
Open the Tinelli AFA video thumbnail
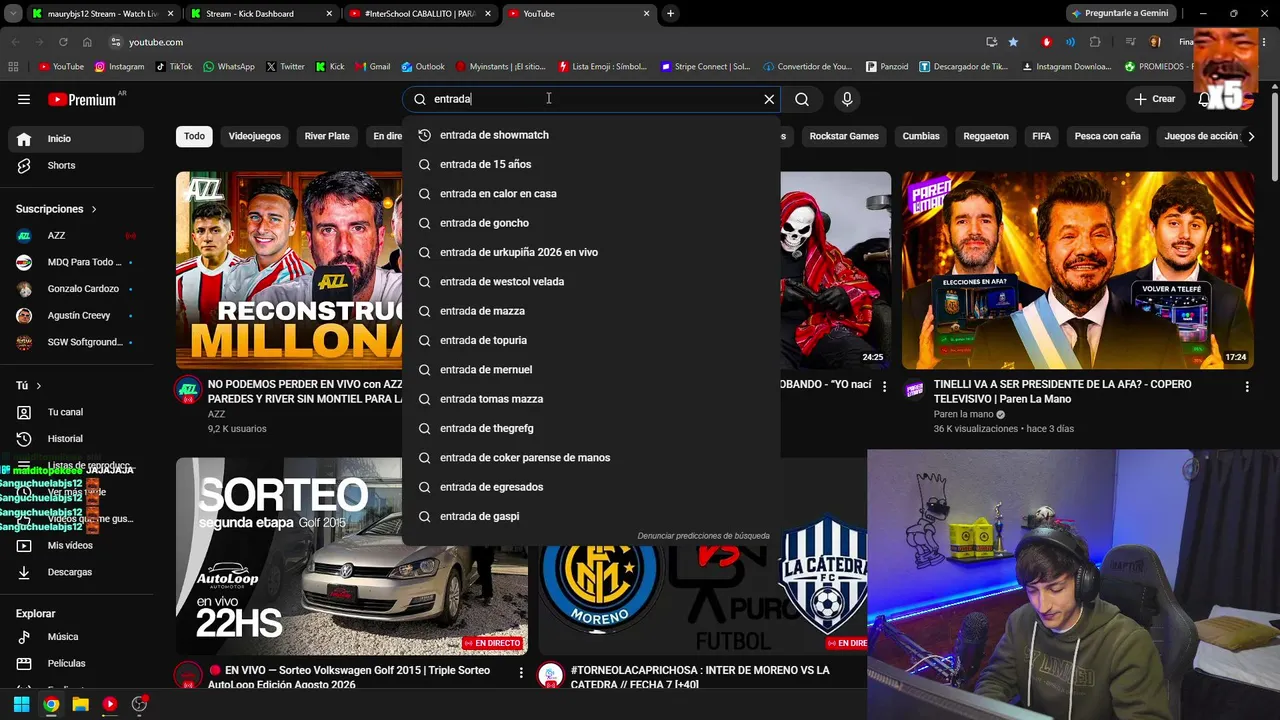[x=1078, y=270]
